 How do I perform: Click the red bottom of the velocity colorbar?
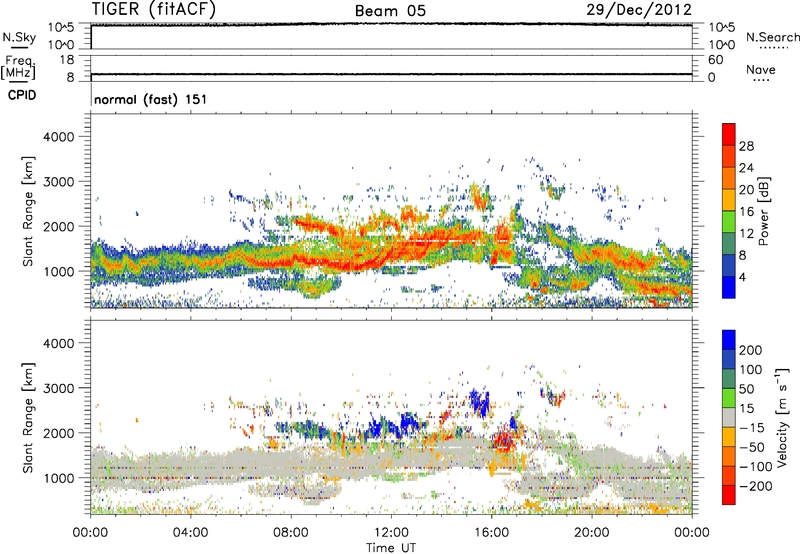[729, 495]
